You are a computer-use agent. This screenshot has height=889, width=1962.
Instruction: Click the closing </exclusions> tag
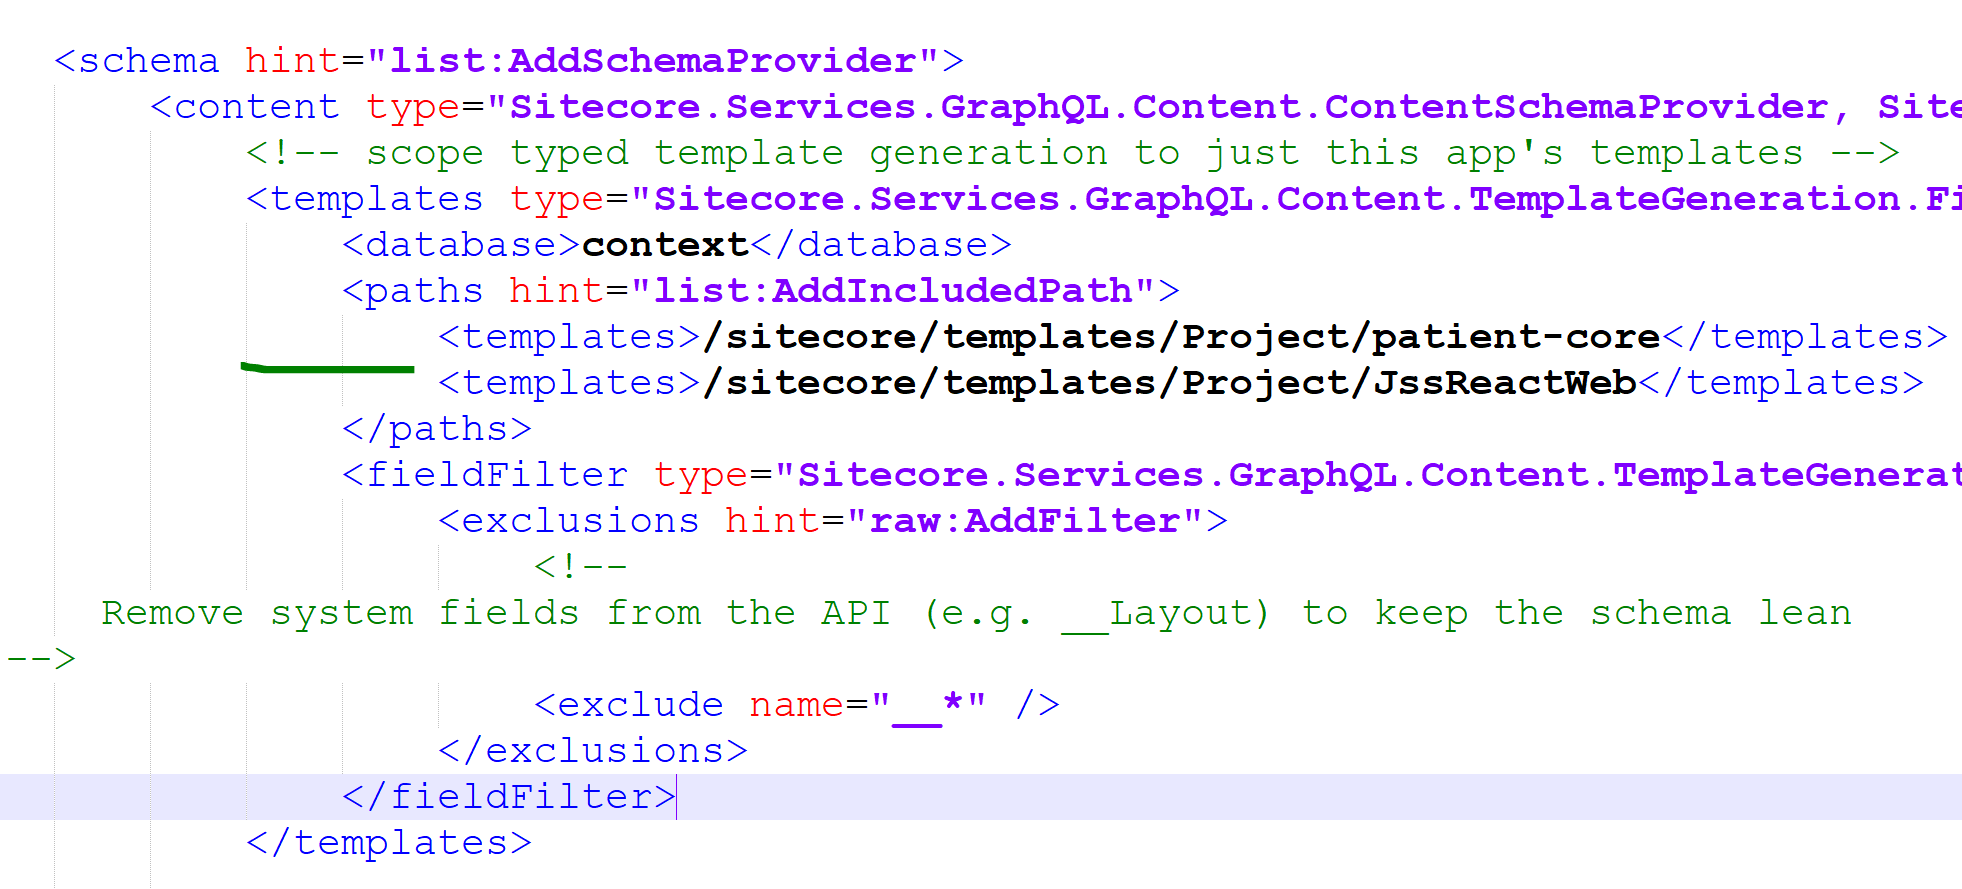pyautogui.click(x=593, y=751)
